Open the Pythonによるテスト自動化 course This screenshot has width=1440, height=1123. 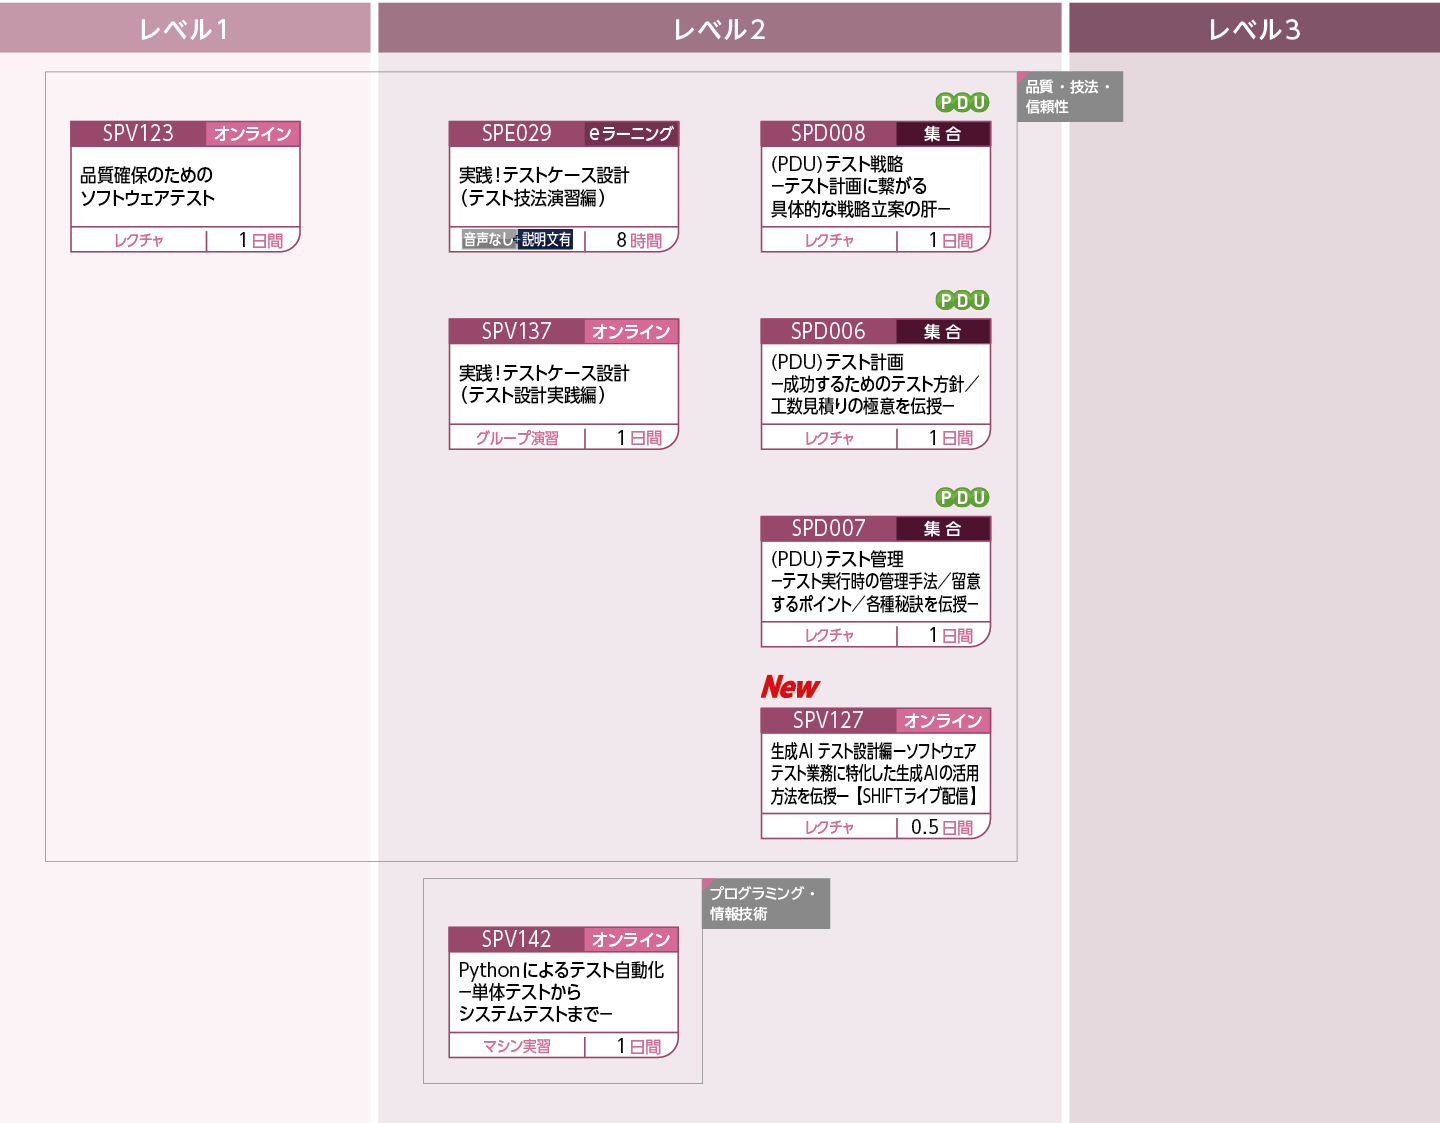(561, 991)
